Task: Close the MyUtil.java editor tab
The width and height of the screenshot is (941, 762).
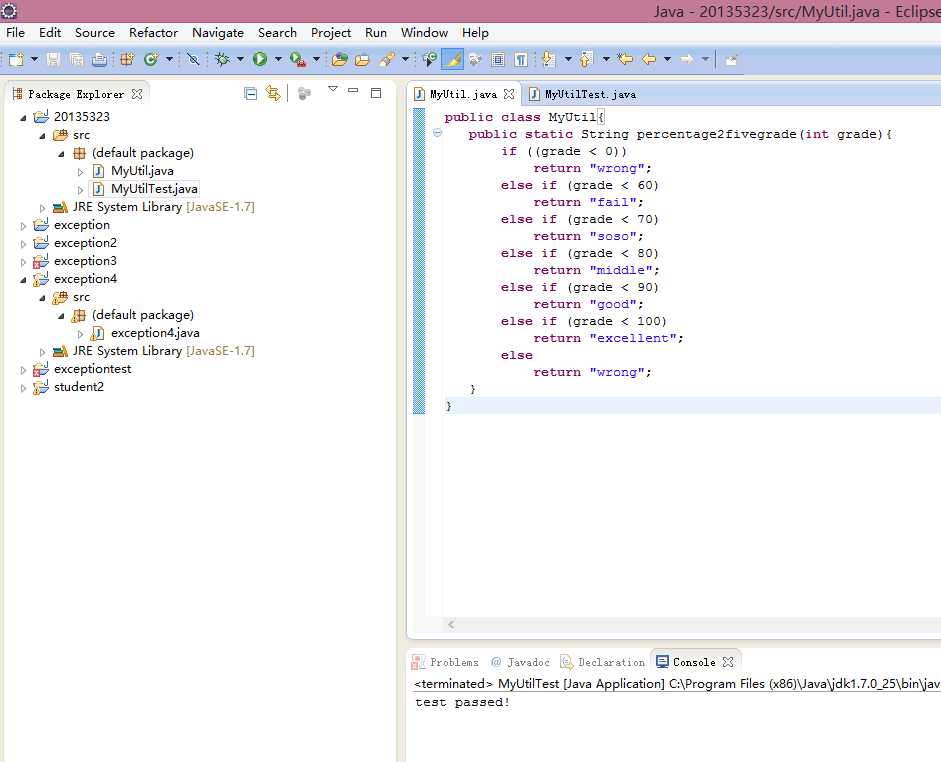Action: point(509,94)
